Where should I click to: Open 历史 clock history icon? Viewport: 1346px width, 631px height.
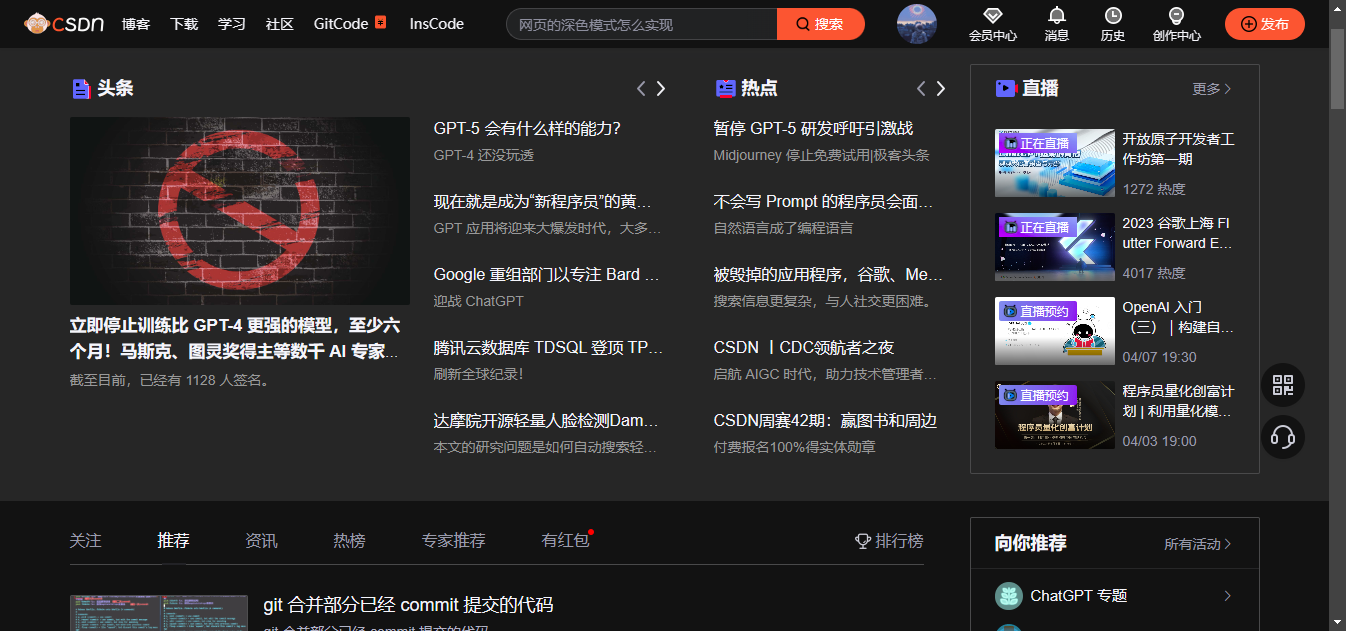point(1112,15)
